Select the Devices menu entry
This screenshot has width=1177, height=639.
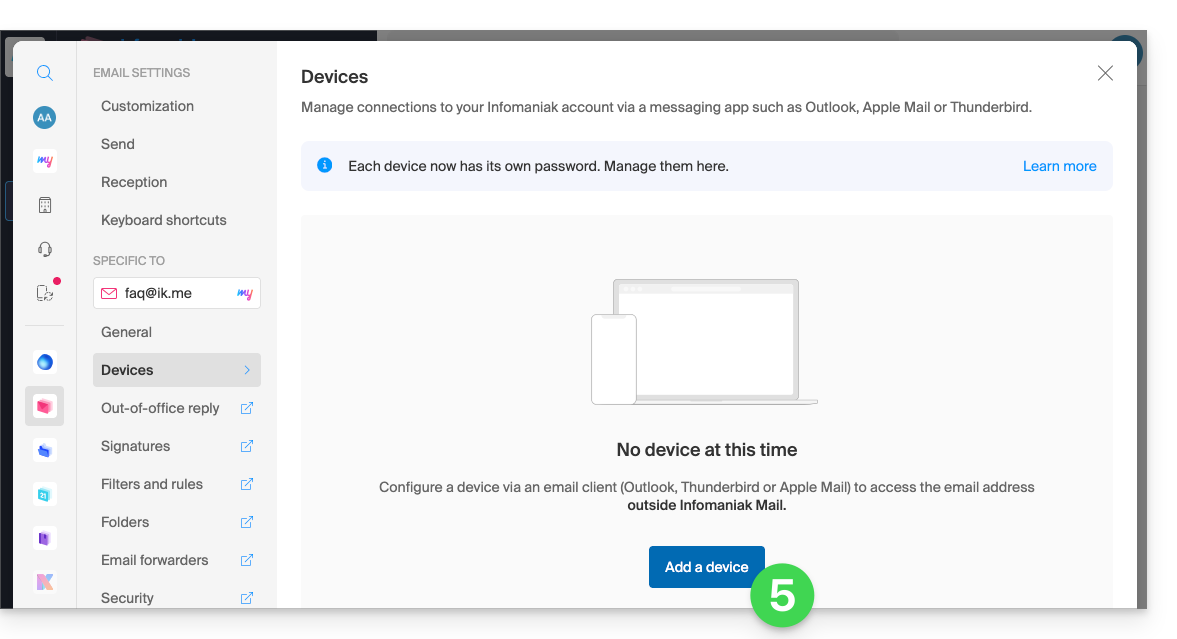click(x=176, y=370)
